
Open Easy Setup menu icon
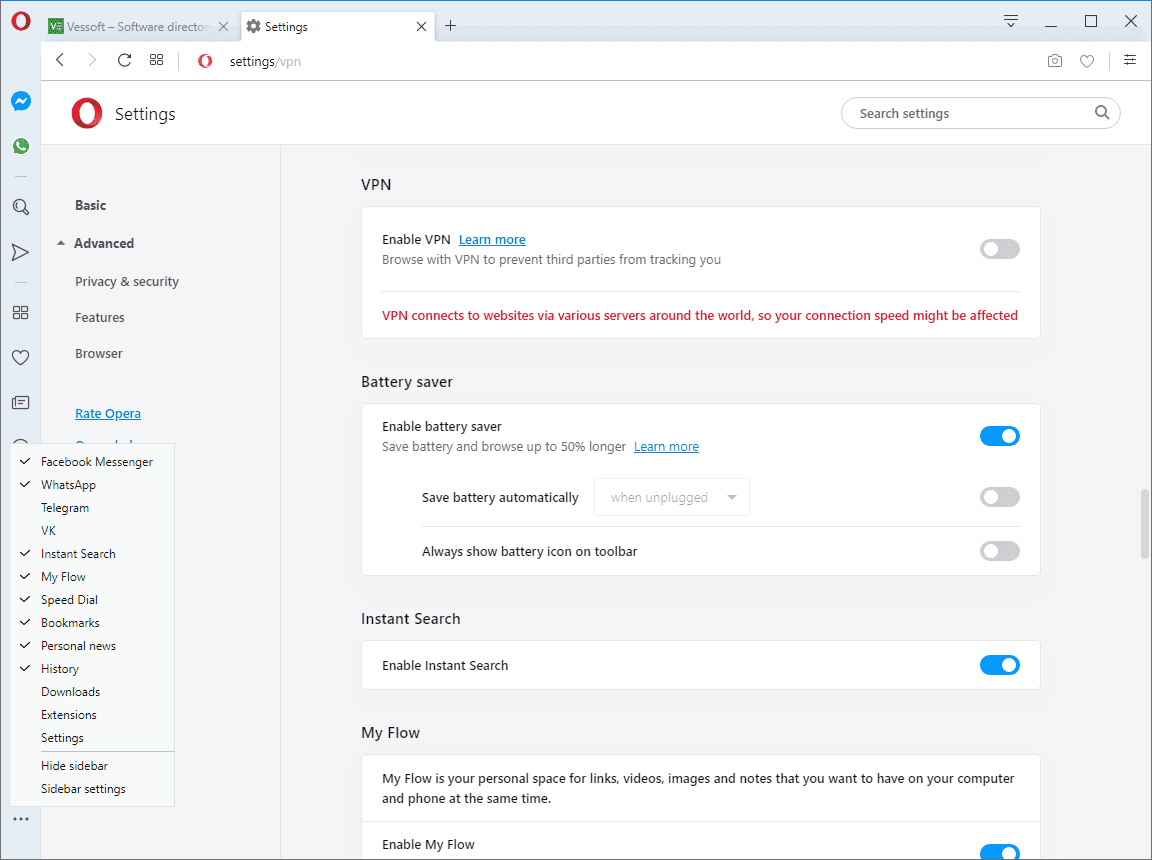[x=1130, y=60]
